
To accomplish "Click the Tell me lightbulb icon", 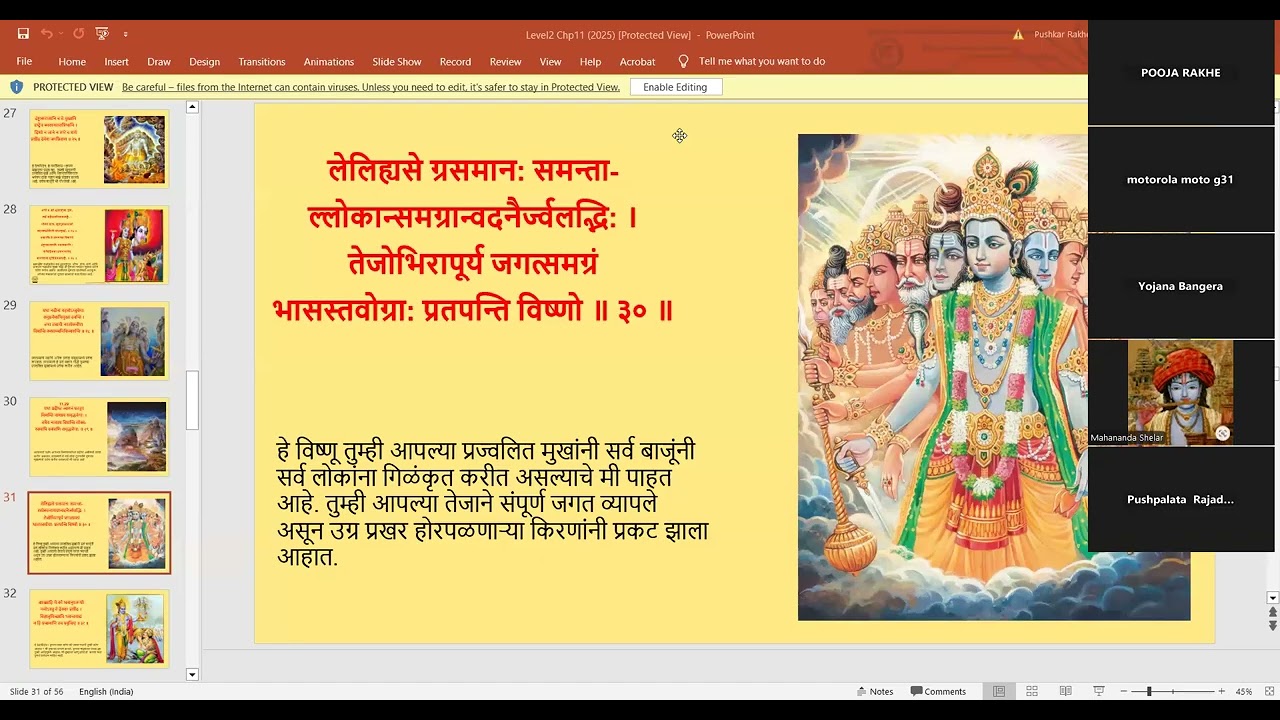I will pos(684,61).
